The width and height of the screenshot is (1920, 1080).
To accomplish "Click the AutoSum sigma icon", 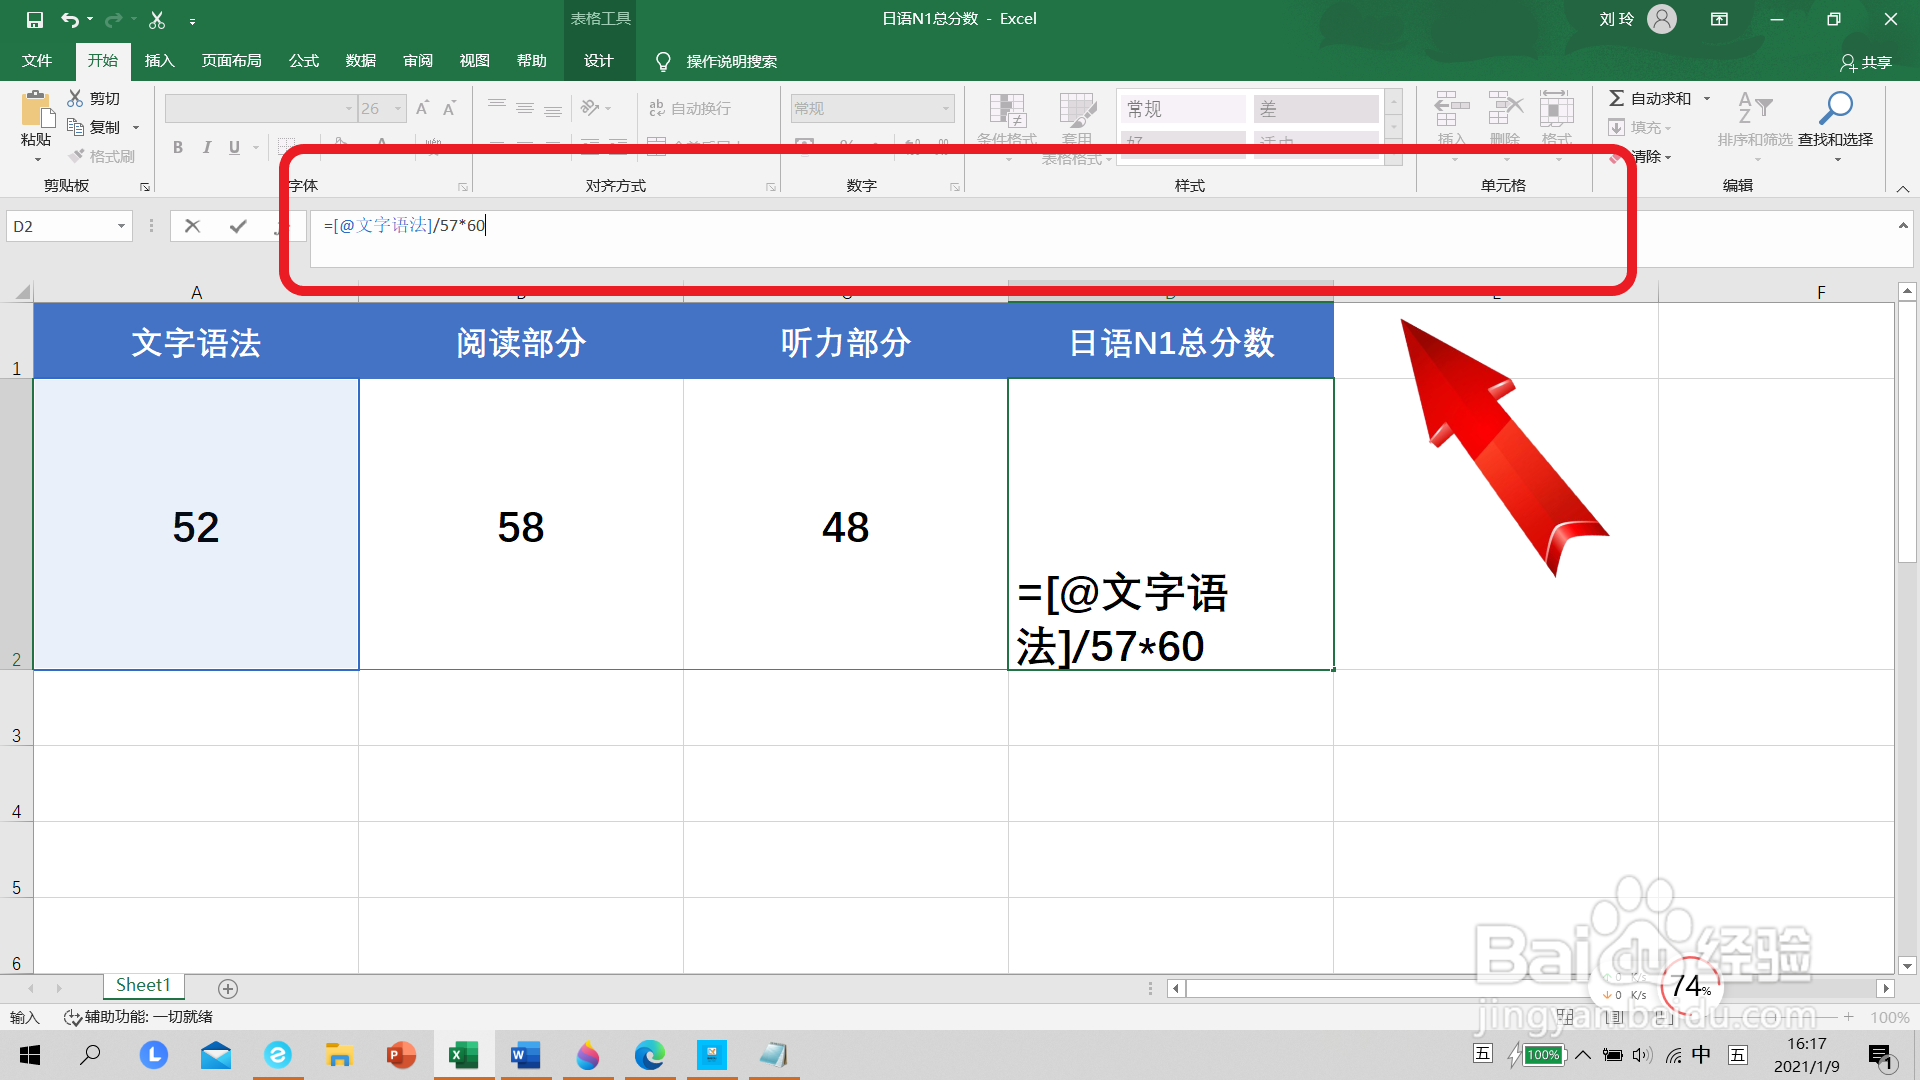I will click(1616, 98).
